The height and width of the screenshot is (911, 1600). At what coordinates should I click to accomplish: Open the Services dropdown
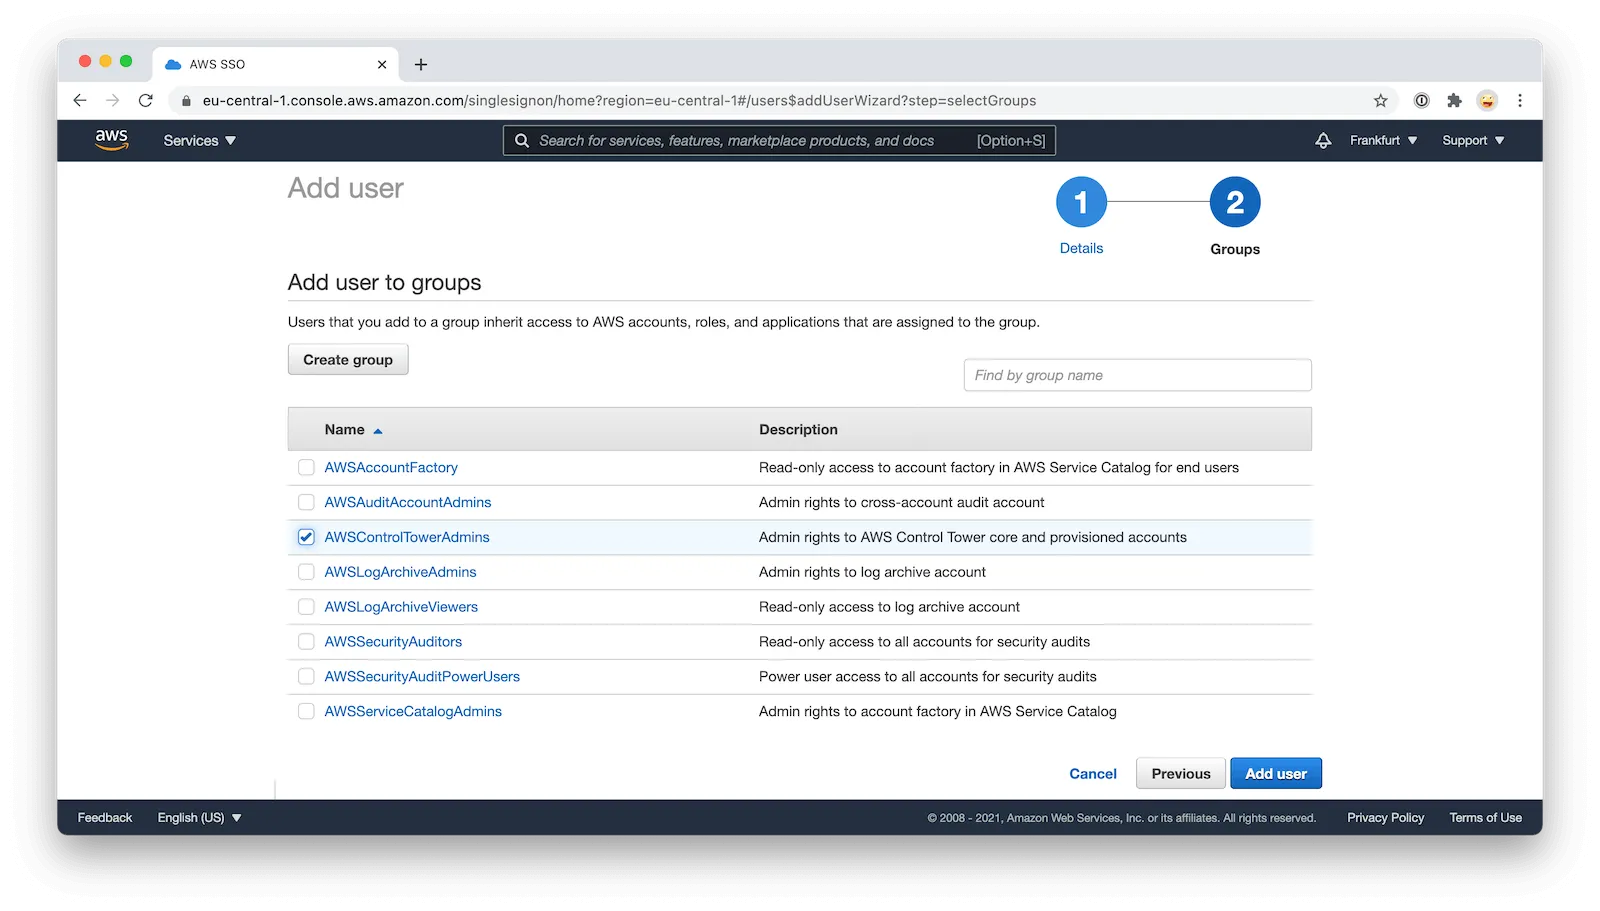coord(198,140)
